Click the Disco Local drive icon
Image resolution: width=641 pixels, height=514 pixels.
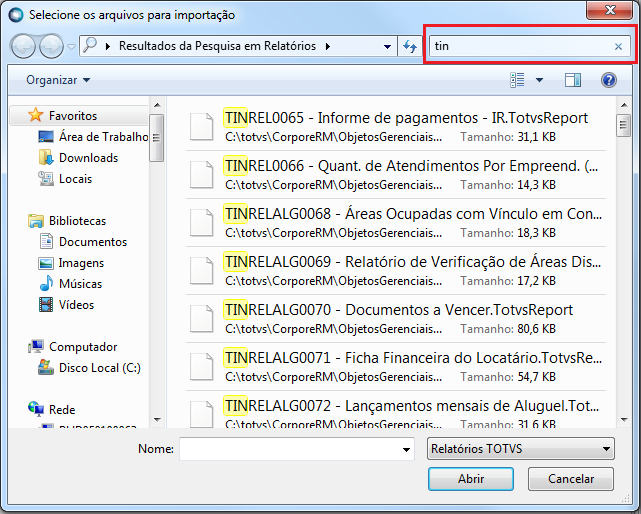point(46,367)
